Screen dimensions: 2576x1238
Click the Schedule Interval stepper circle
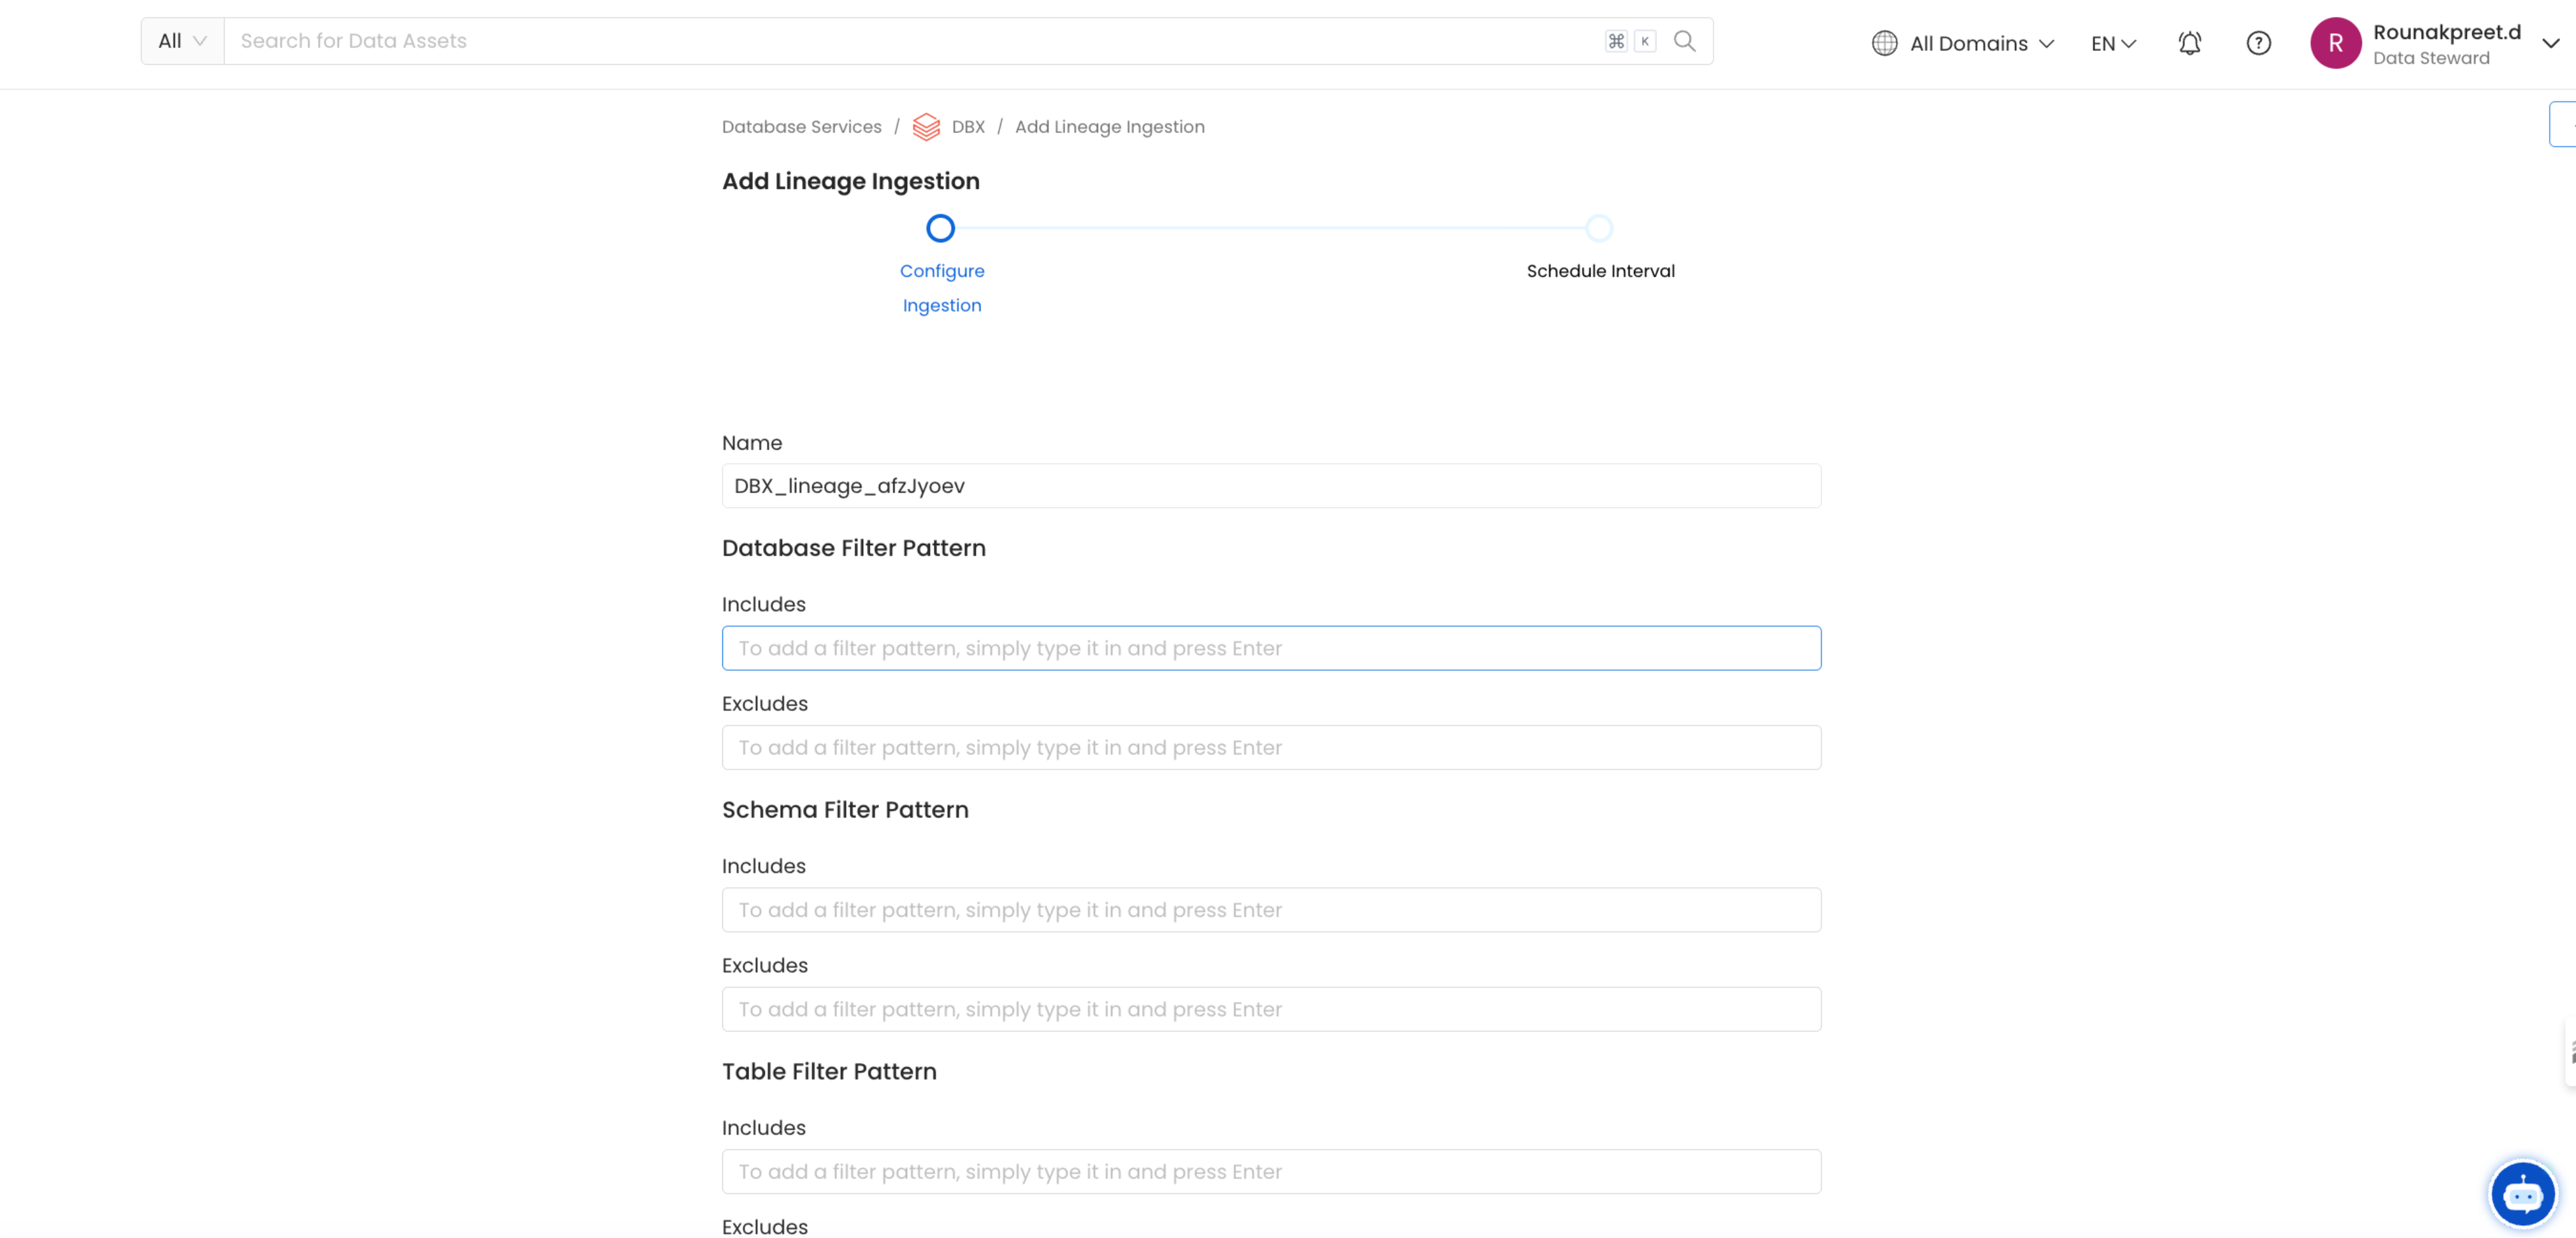coord(1599,228)
